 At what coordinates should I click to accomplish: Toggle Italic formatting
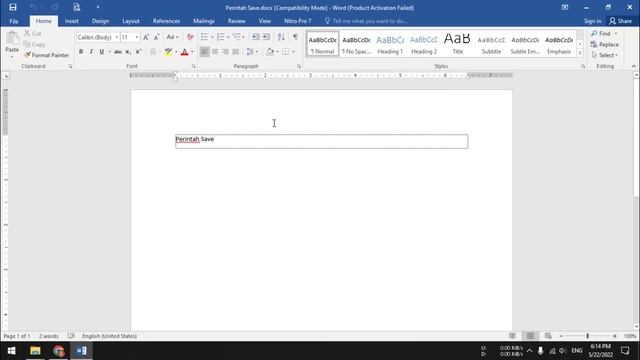point(91,52)
